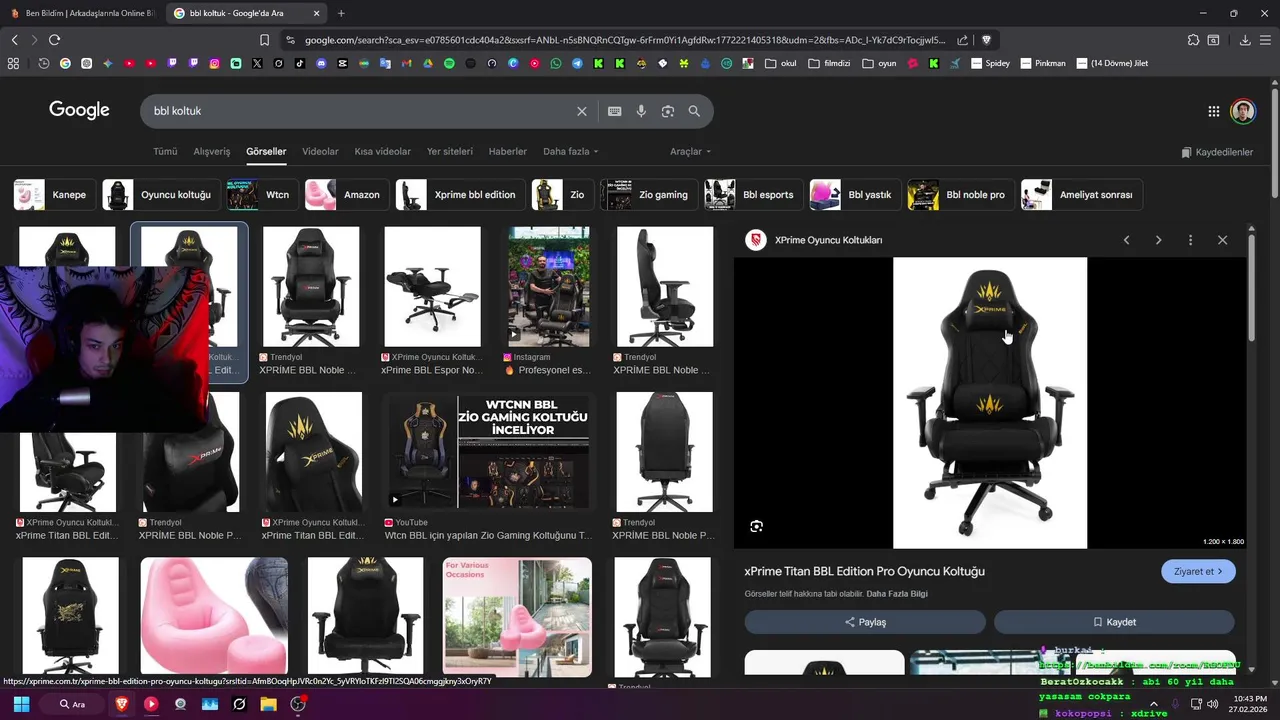Go to the Google logo homepage

79,110
